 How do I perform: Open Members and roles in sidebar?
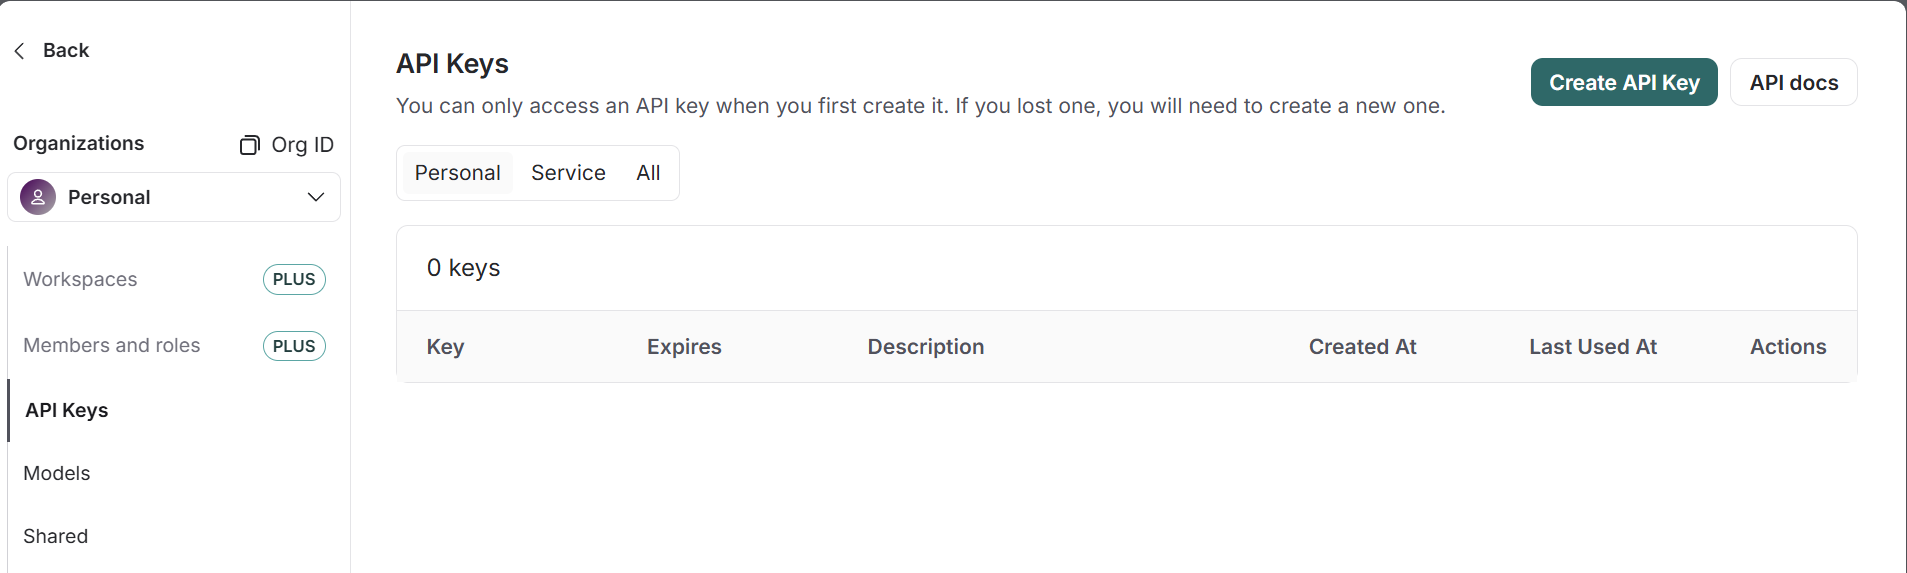[112, 345]
